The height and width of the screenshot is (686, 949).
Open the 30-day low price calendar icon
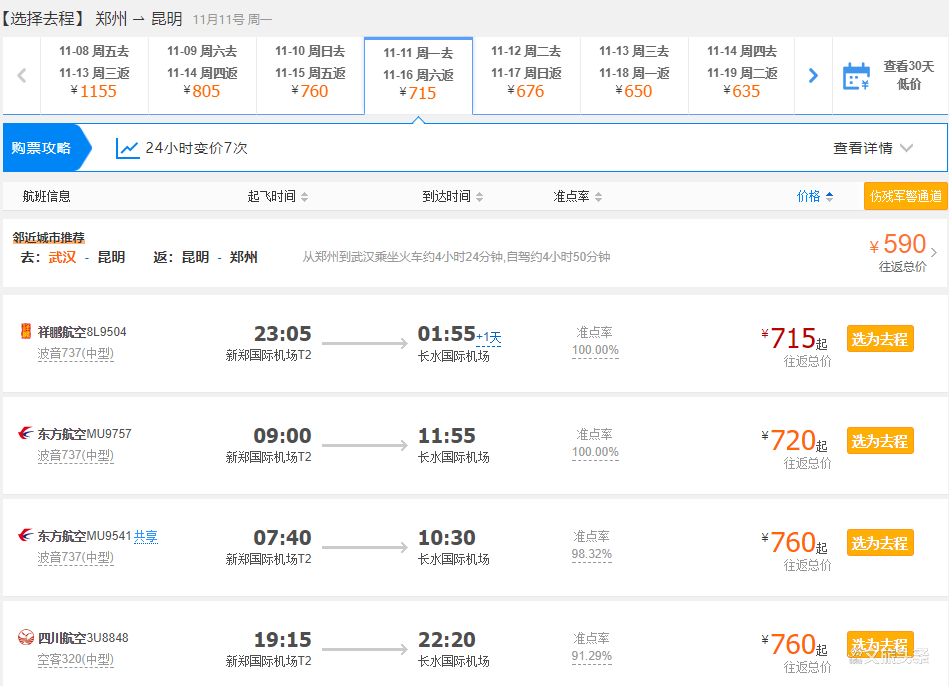[856, 76]
